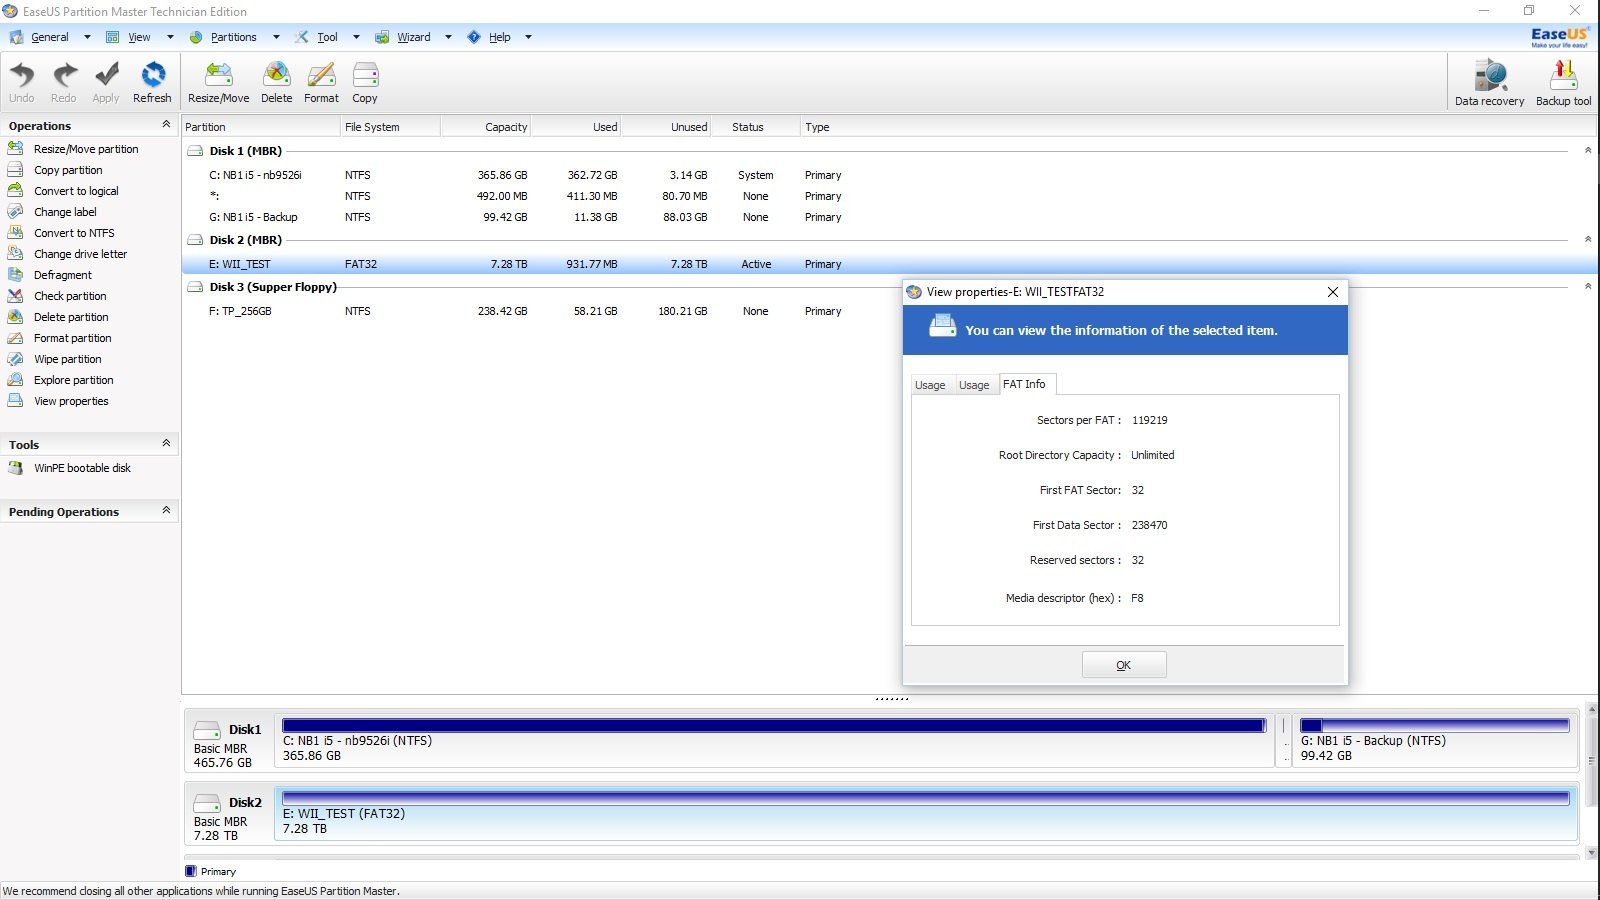Open the Partitions menu

click(234, 37)
